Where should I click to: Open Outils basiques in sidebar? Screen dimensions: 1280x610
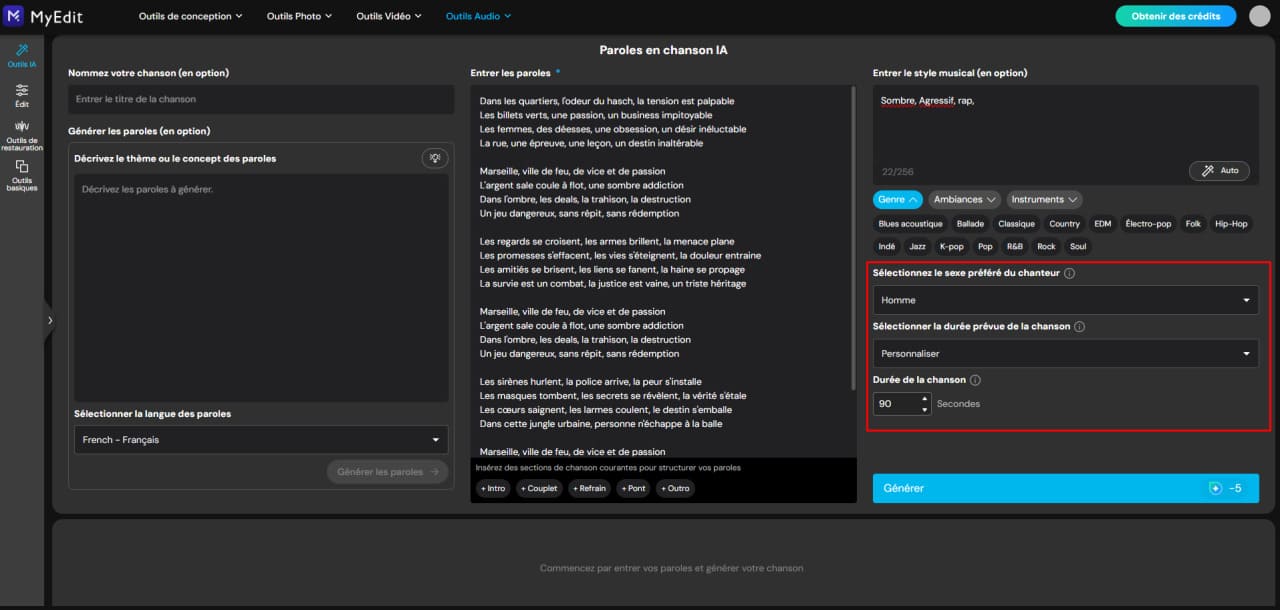click(x=22, y=176)
